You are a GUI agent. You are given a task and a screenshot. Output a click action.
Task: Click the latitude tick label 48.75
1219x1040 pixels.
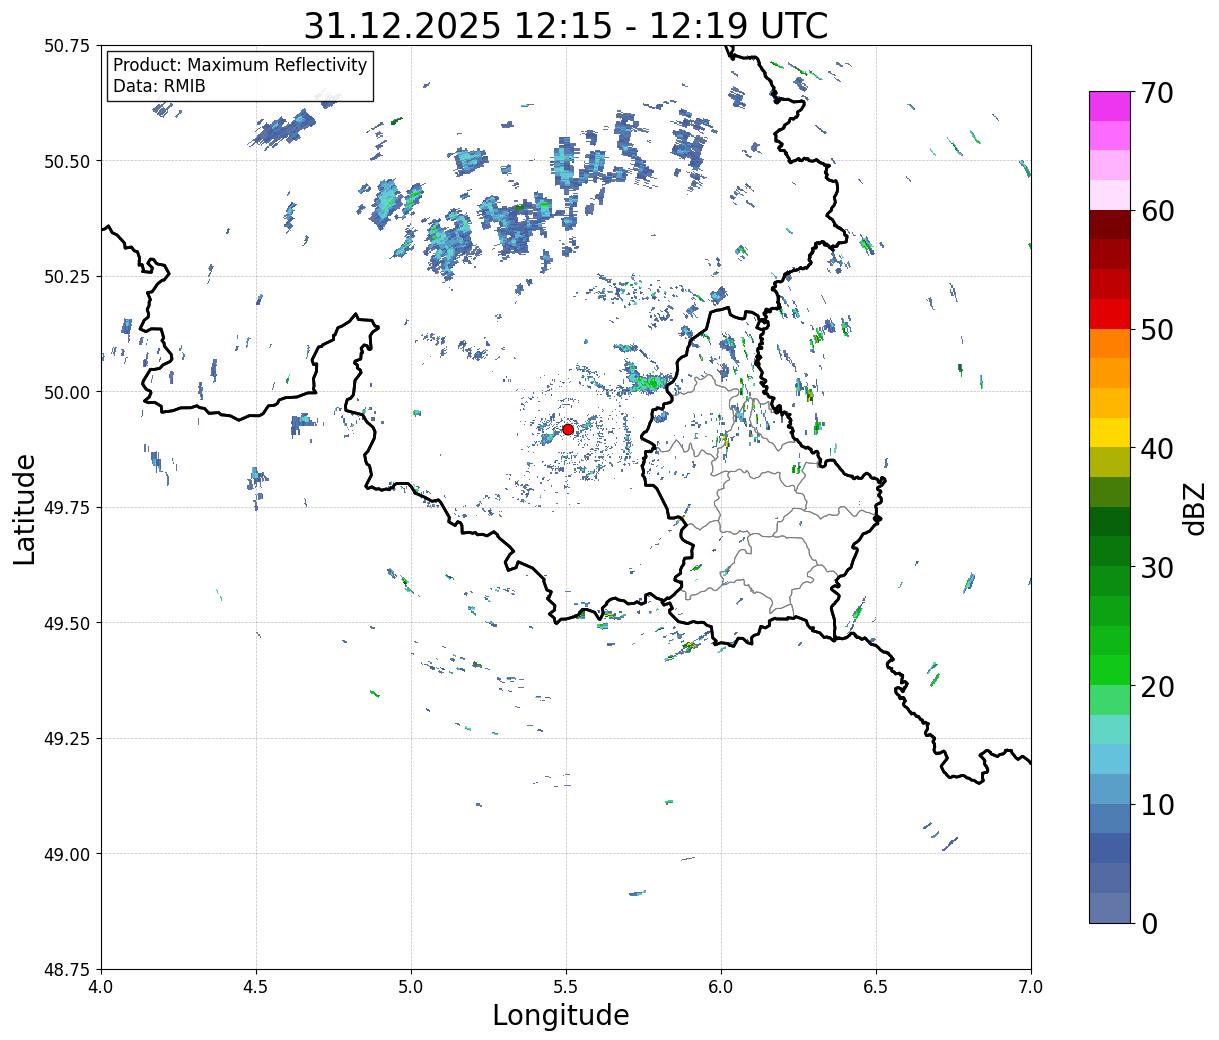pos(67,970)
